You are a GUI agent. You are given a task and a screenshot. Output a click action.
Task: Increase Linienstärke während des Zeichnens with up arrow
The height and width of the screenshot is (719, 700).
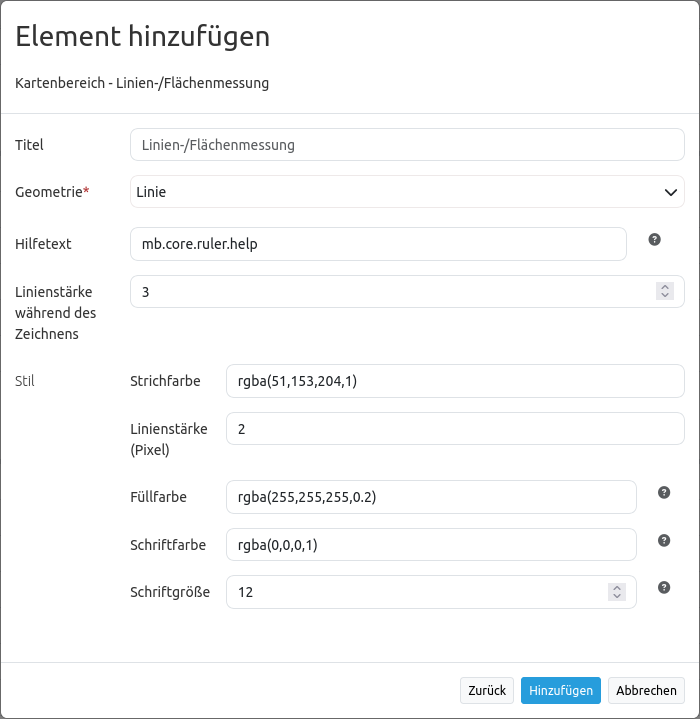(665, 287)
